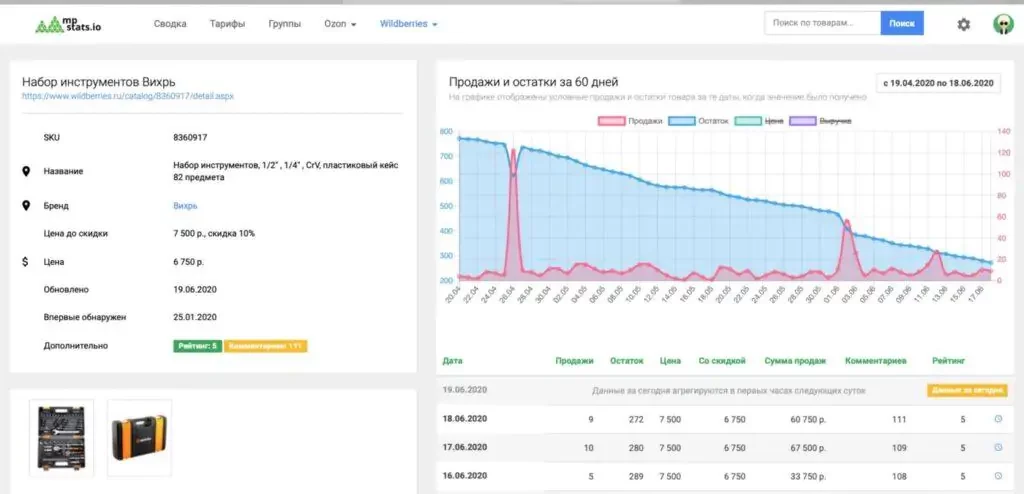The image size is (1024, 494).
Task: Click the location pin icon beside Название
Action: 26,171
